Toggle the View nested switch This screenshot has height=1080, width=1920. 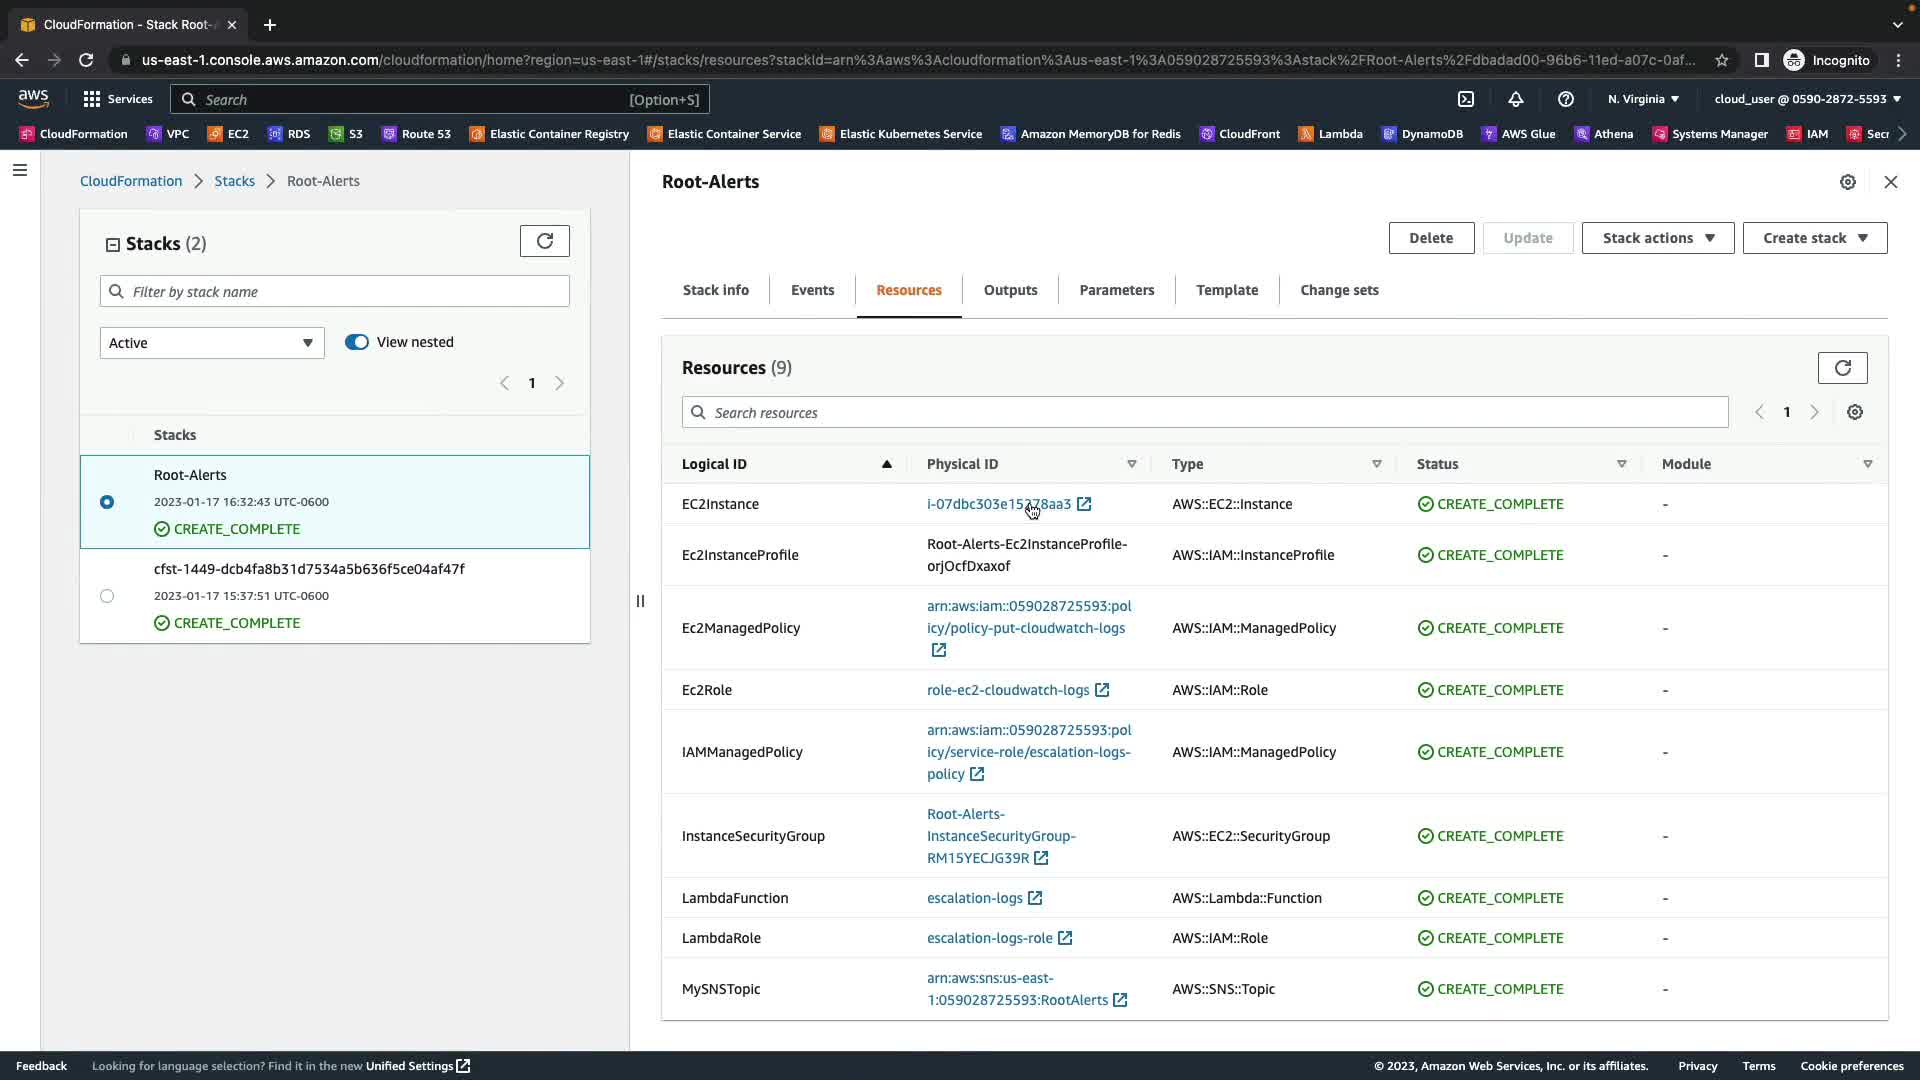pos(357,342)
